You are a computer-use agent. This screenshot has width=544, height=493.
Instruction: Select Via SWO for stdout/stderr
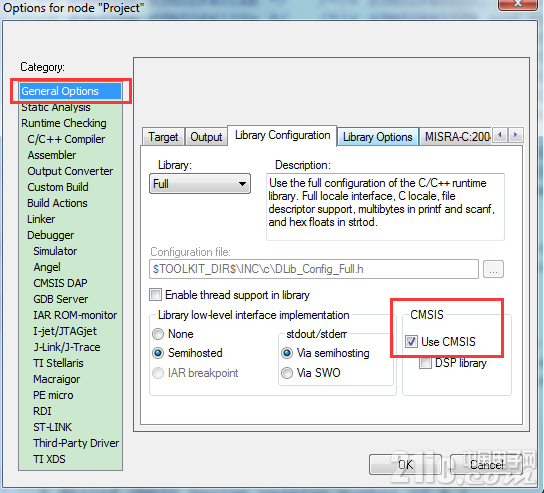click(x=287, y=373)
